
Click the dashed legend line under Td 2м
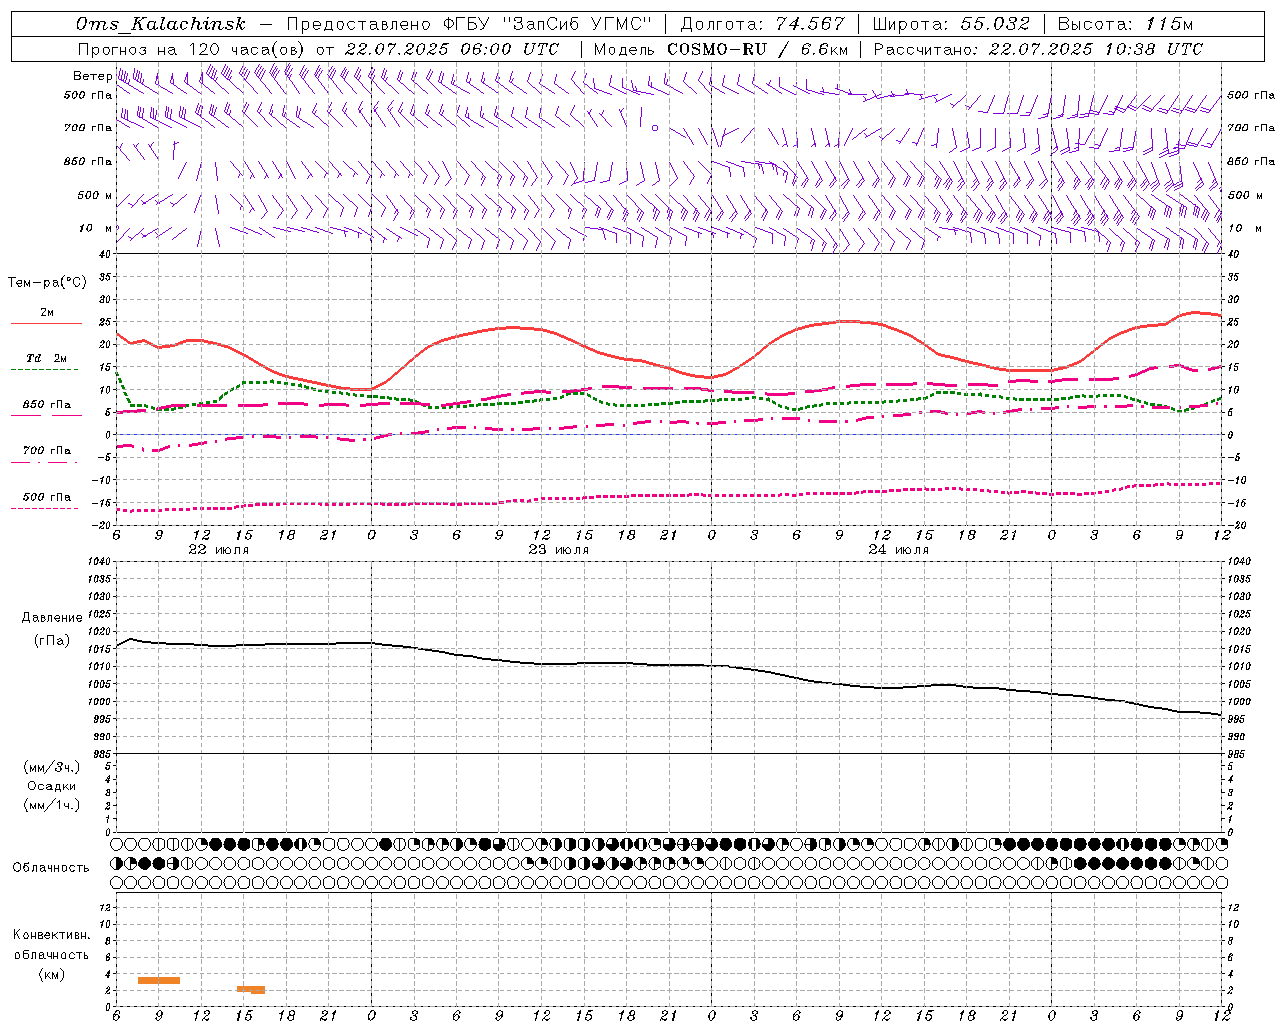pyautogui.click(x=45, y=370)
